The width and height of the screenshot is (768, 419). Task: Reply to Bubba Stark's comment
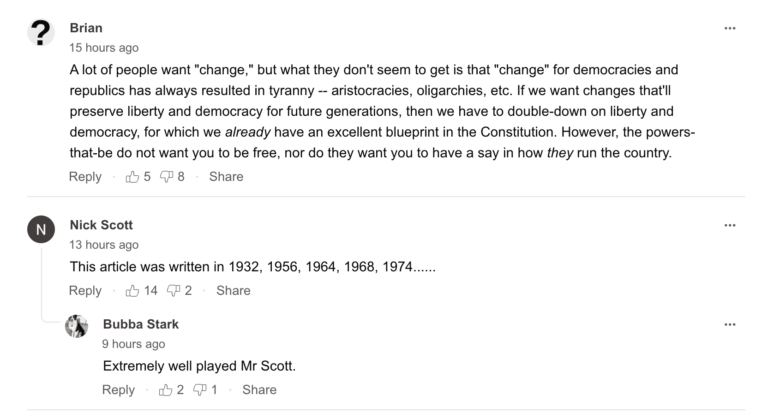(x=119, y=390)
